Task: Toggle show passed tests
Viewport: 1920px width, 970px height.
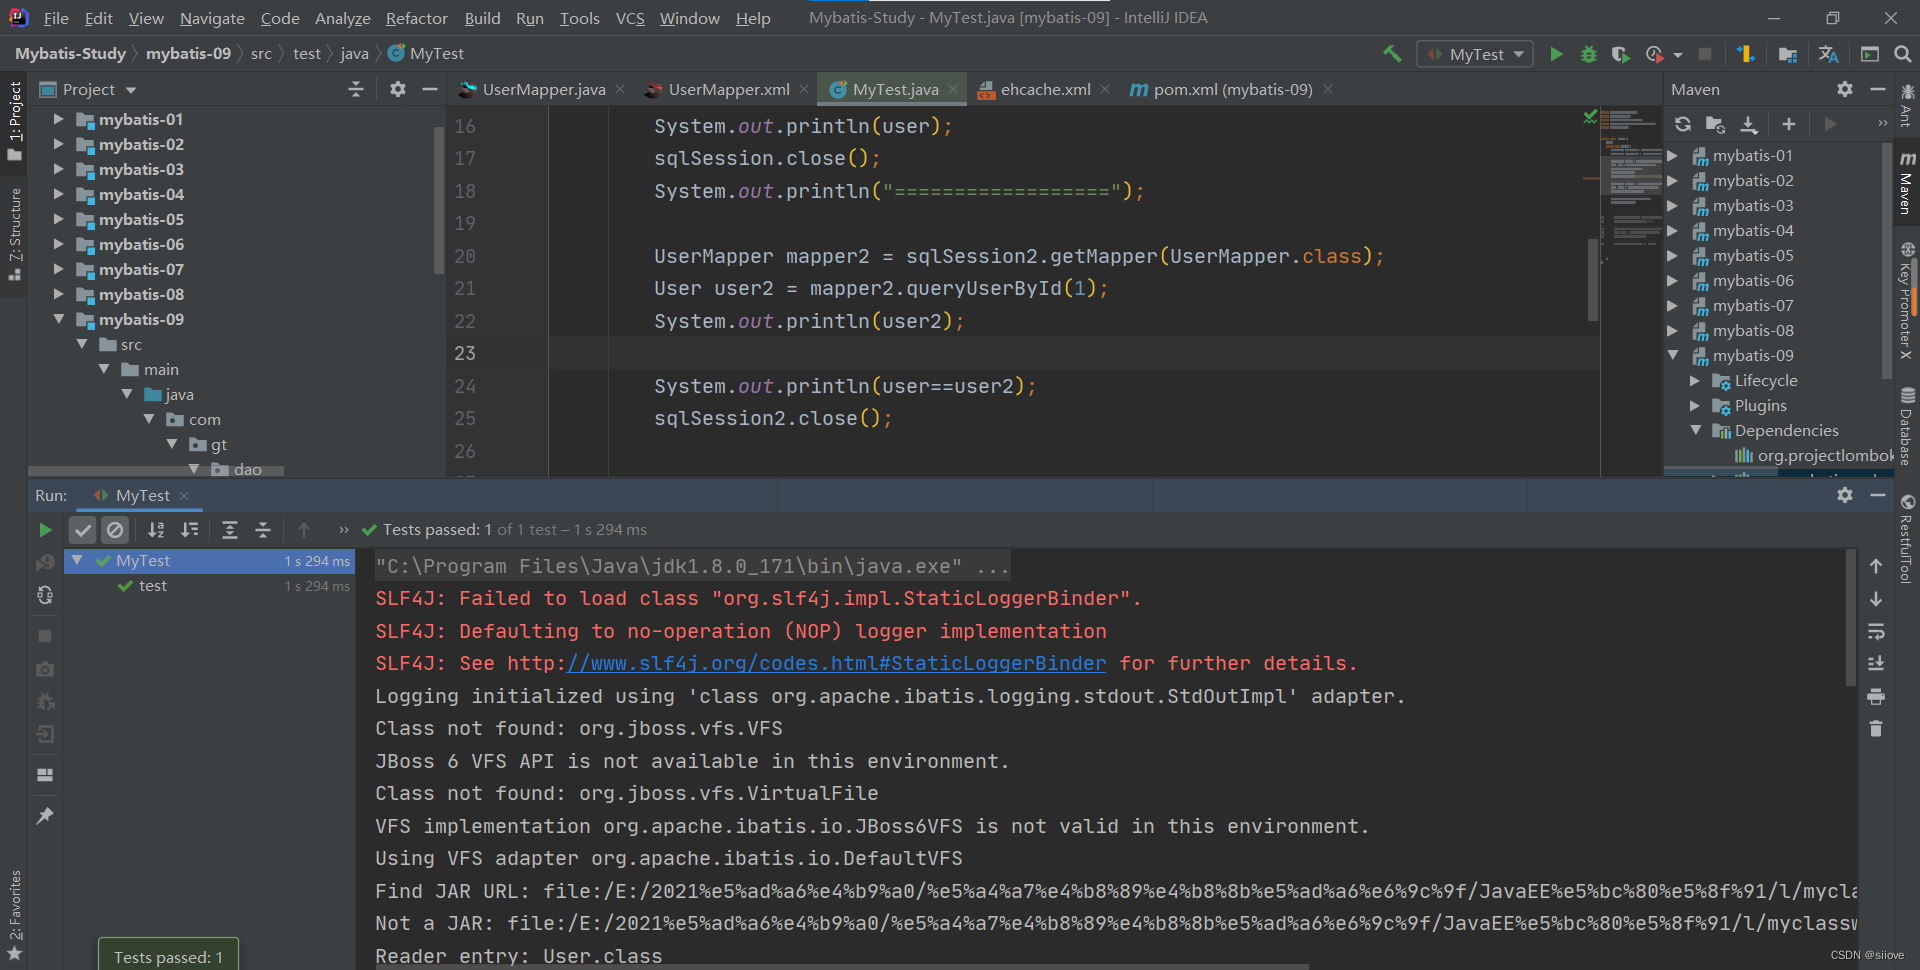Action: tap(83, 530)
